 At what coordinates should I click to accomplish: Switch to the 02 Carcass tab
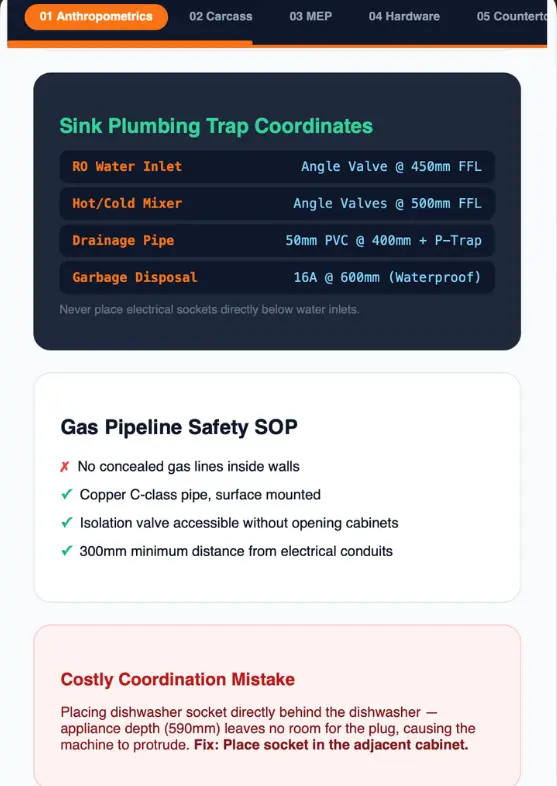coord(221,17)
